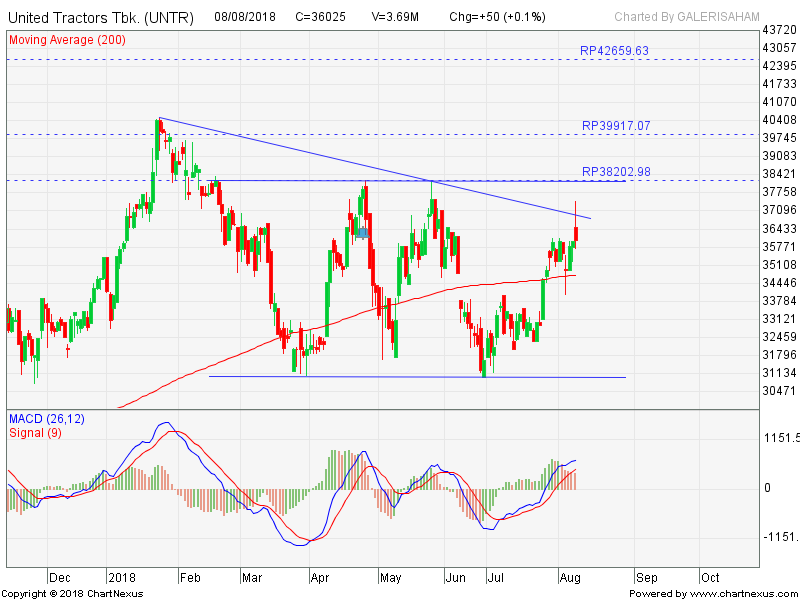
Task: Select the RP42659.63 resistance level label
Action: point(615,50)
